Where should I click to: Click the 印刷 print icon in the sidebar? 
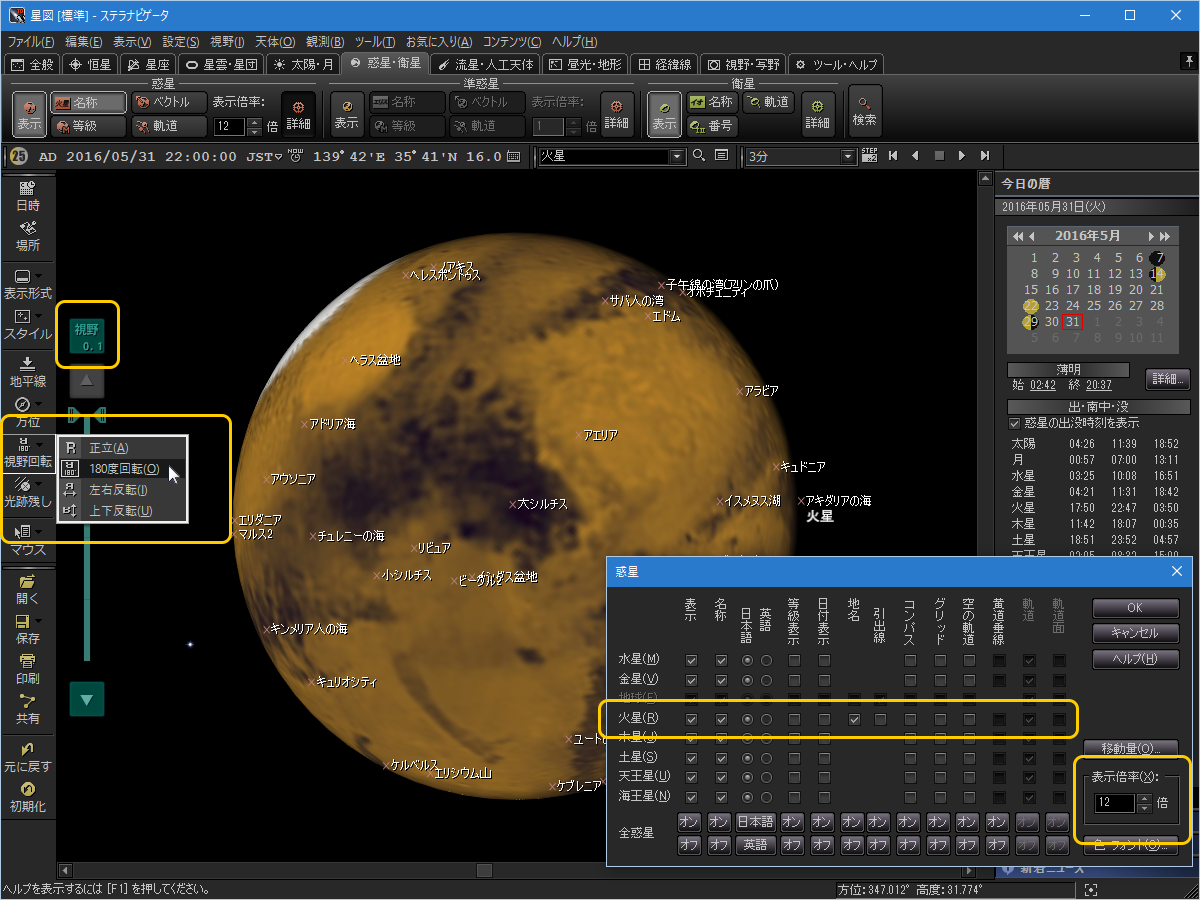[27, 667]
